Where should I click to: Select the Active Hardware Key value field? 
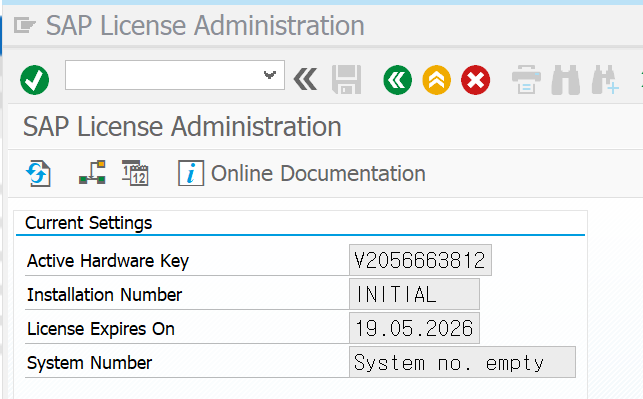pos(420,260)
